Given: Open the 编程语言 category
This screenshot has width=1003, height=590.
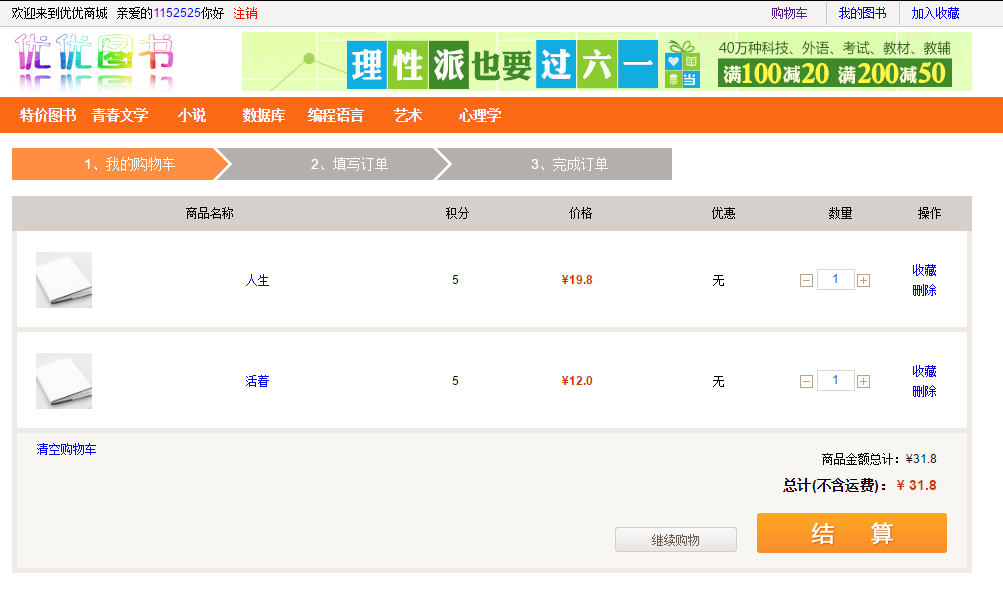Looking at the screenshot, I should coord(335,115).
